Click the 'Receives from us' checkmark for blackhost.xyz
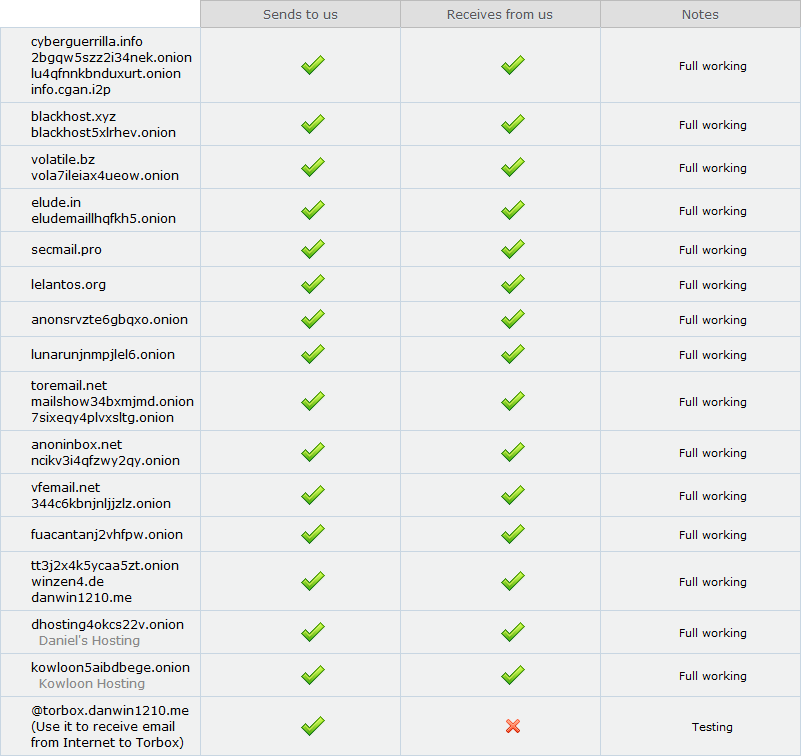This screenshot has height=756, width=801. (x=513, y=125)
